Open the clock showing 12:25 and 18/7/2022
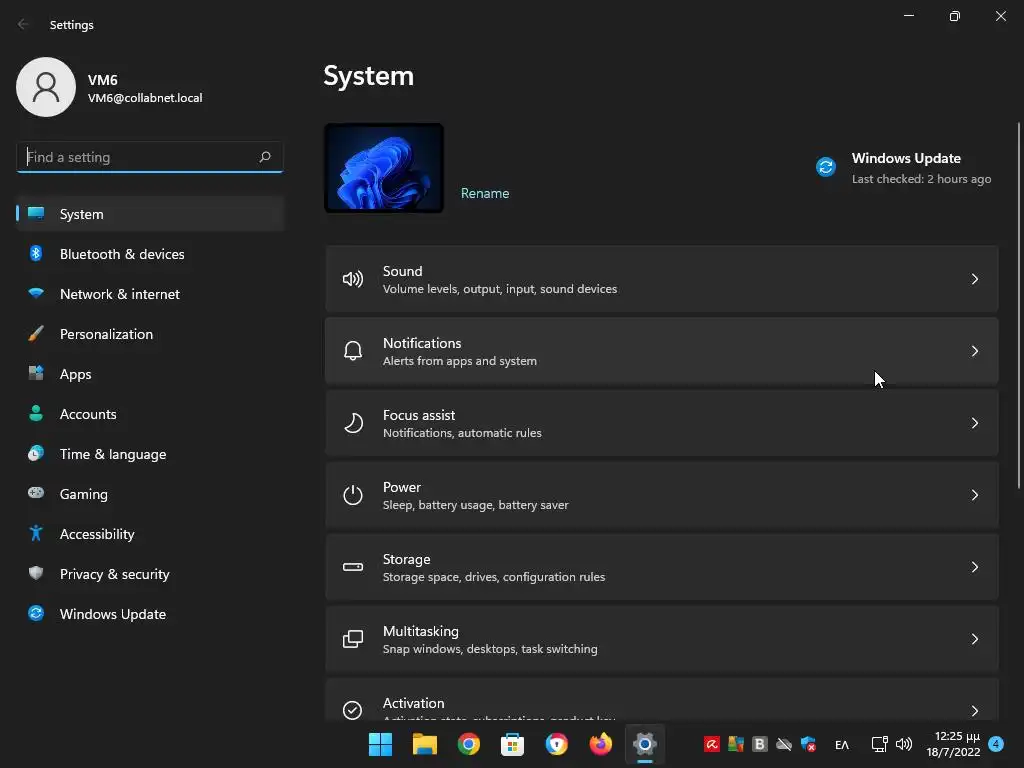 click(953, 744)
